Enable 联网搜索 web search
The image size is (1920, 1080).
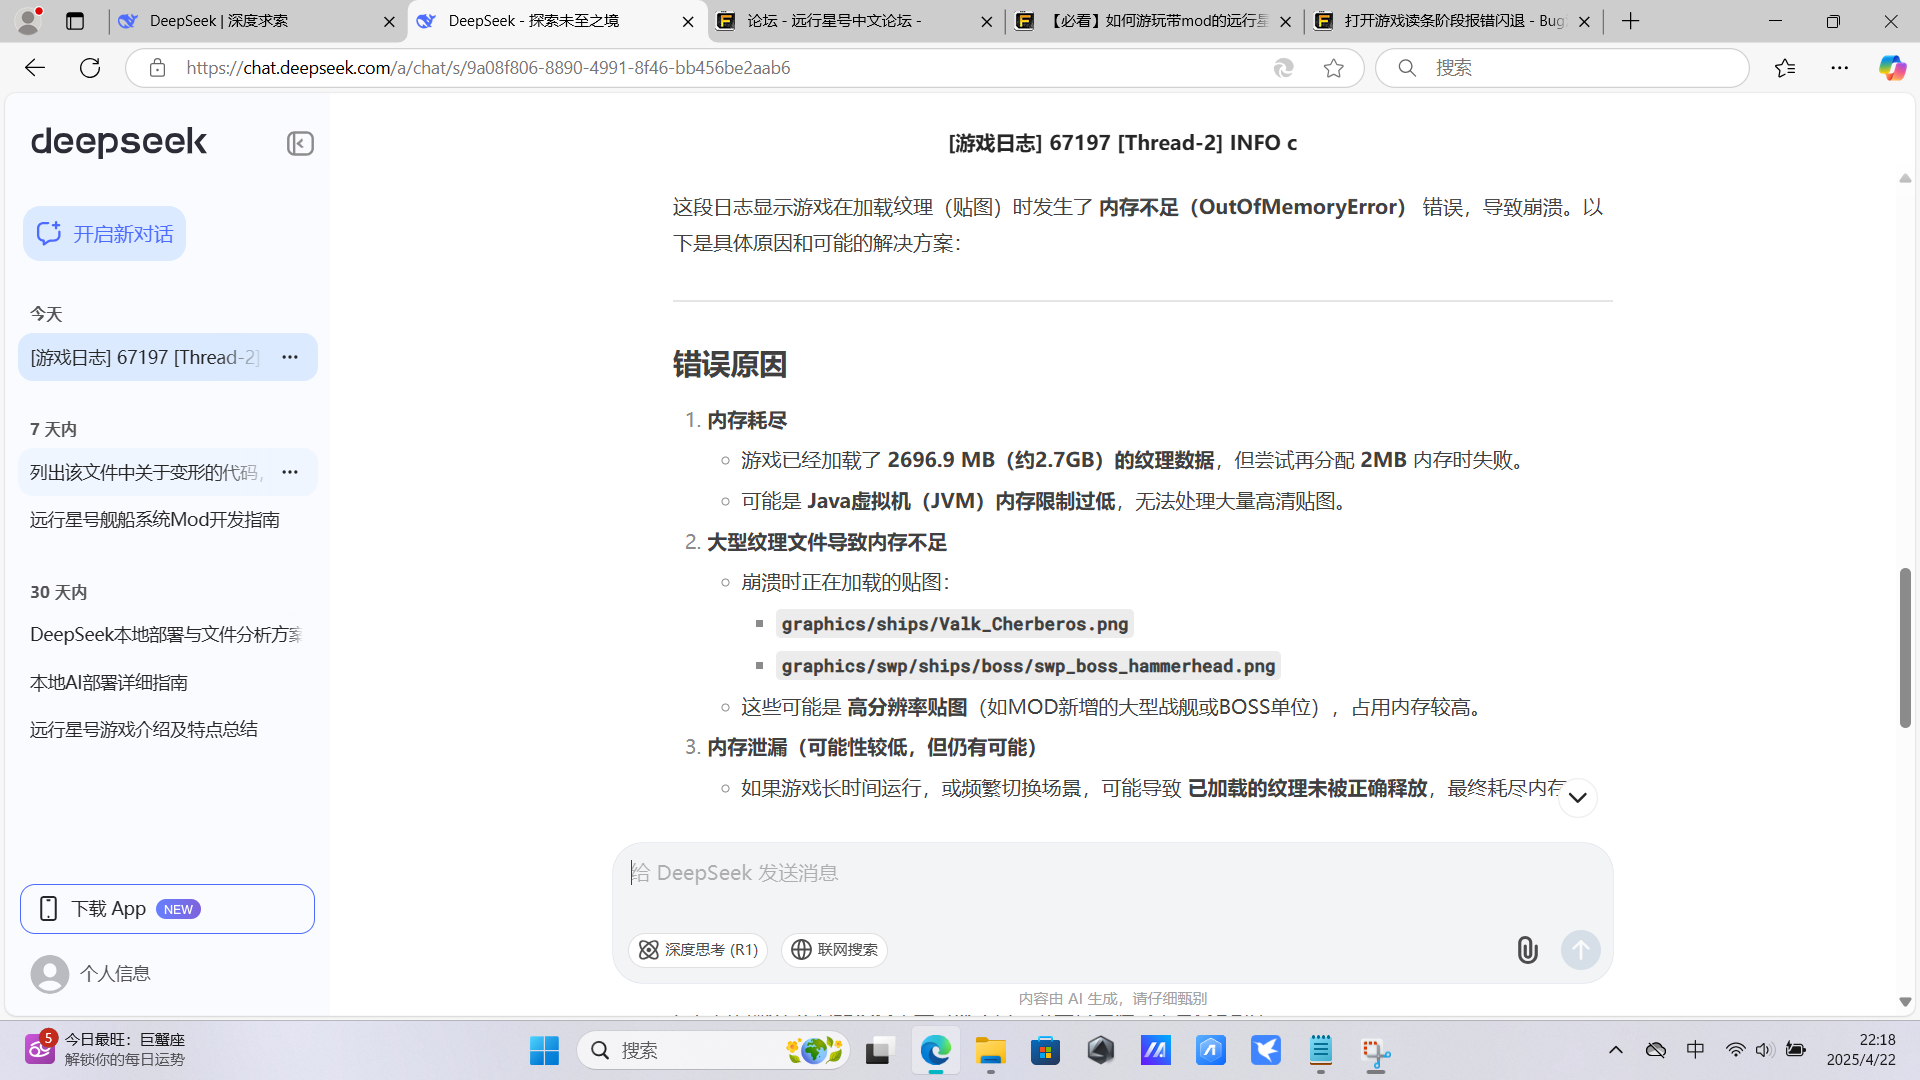[x=834, y=950]
